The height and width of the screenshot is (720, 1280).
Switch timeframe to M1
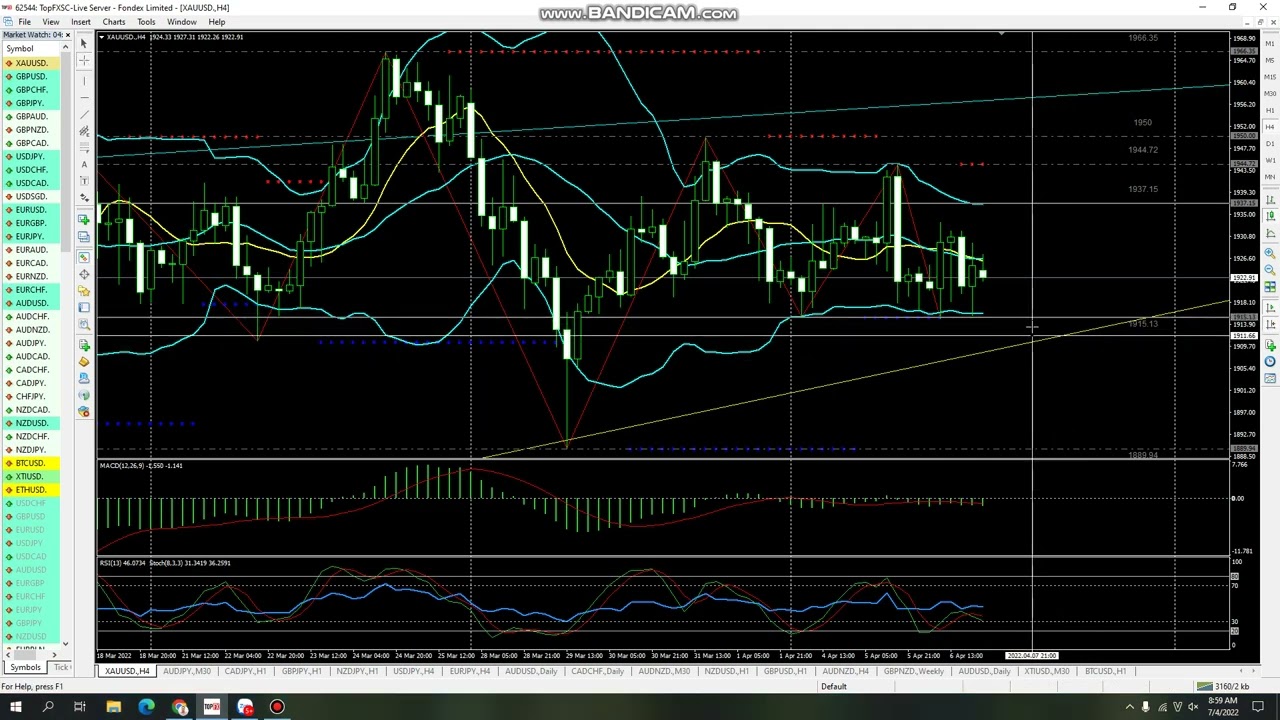pyautogui.click(x=1270, y=44)
